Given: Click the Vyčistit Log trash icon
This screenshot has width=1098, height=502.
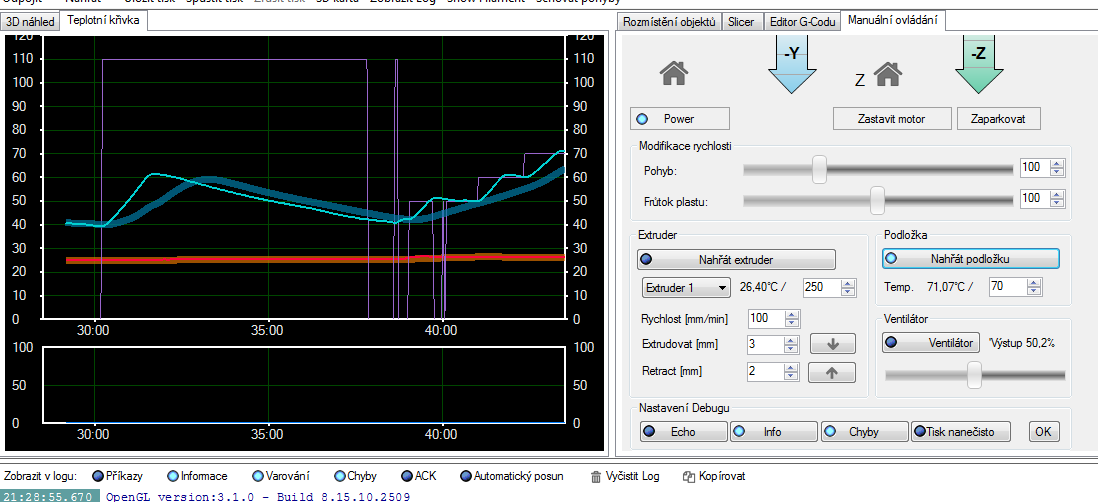Looking at the screenshot, I should tap(596, 477).
